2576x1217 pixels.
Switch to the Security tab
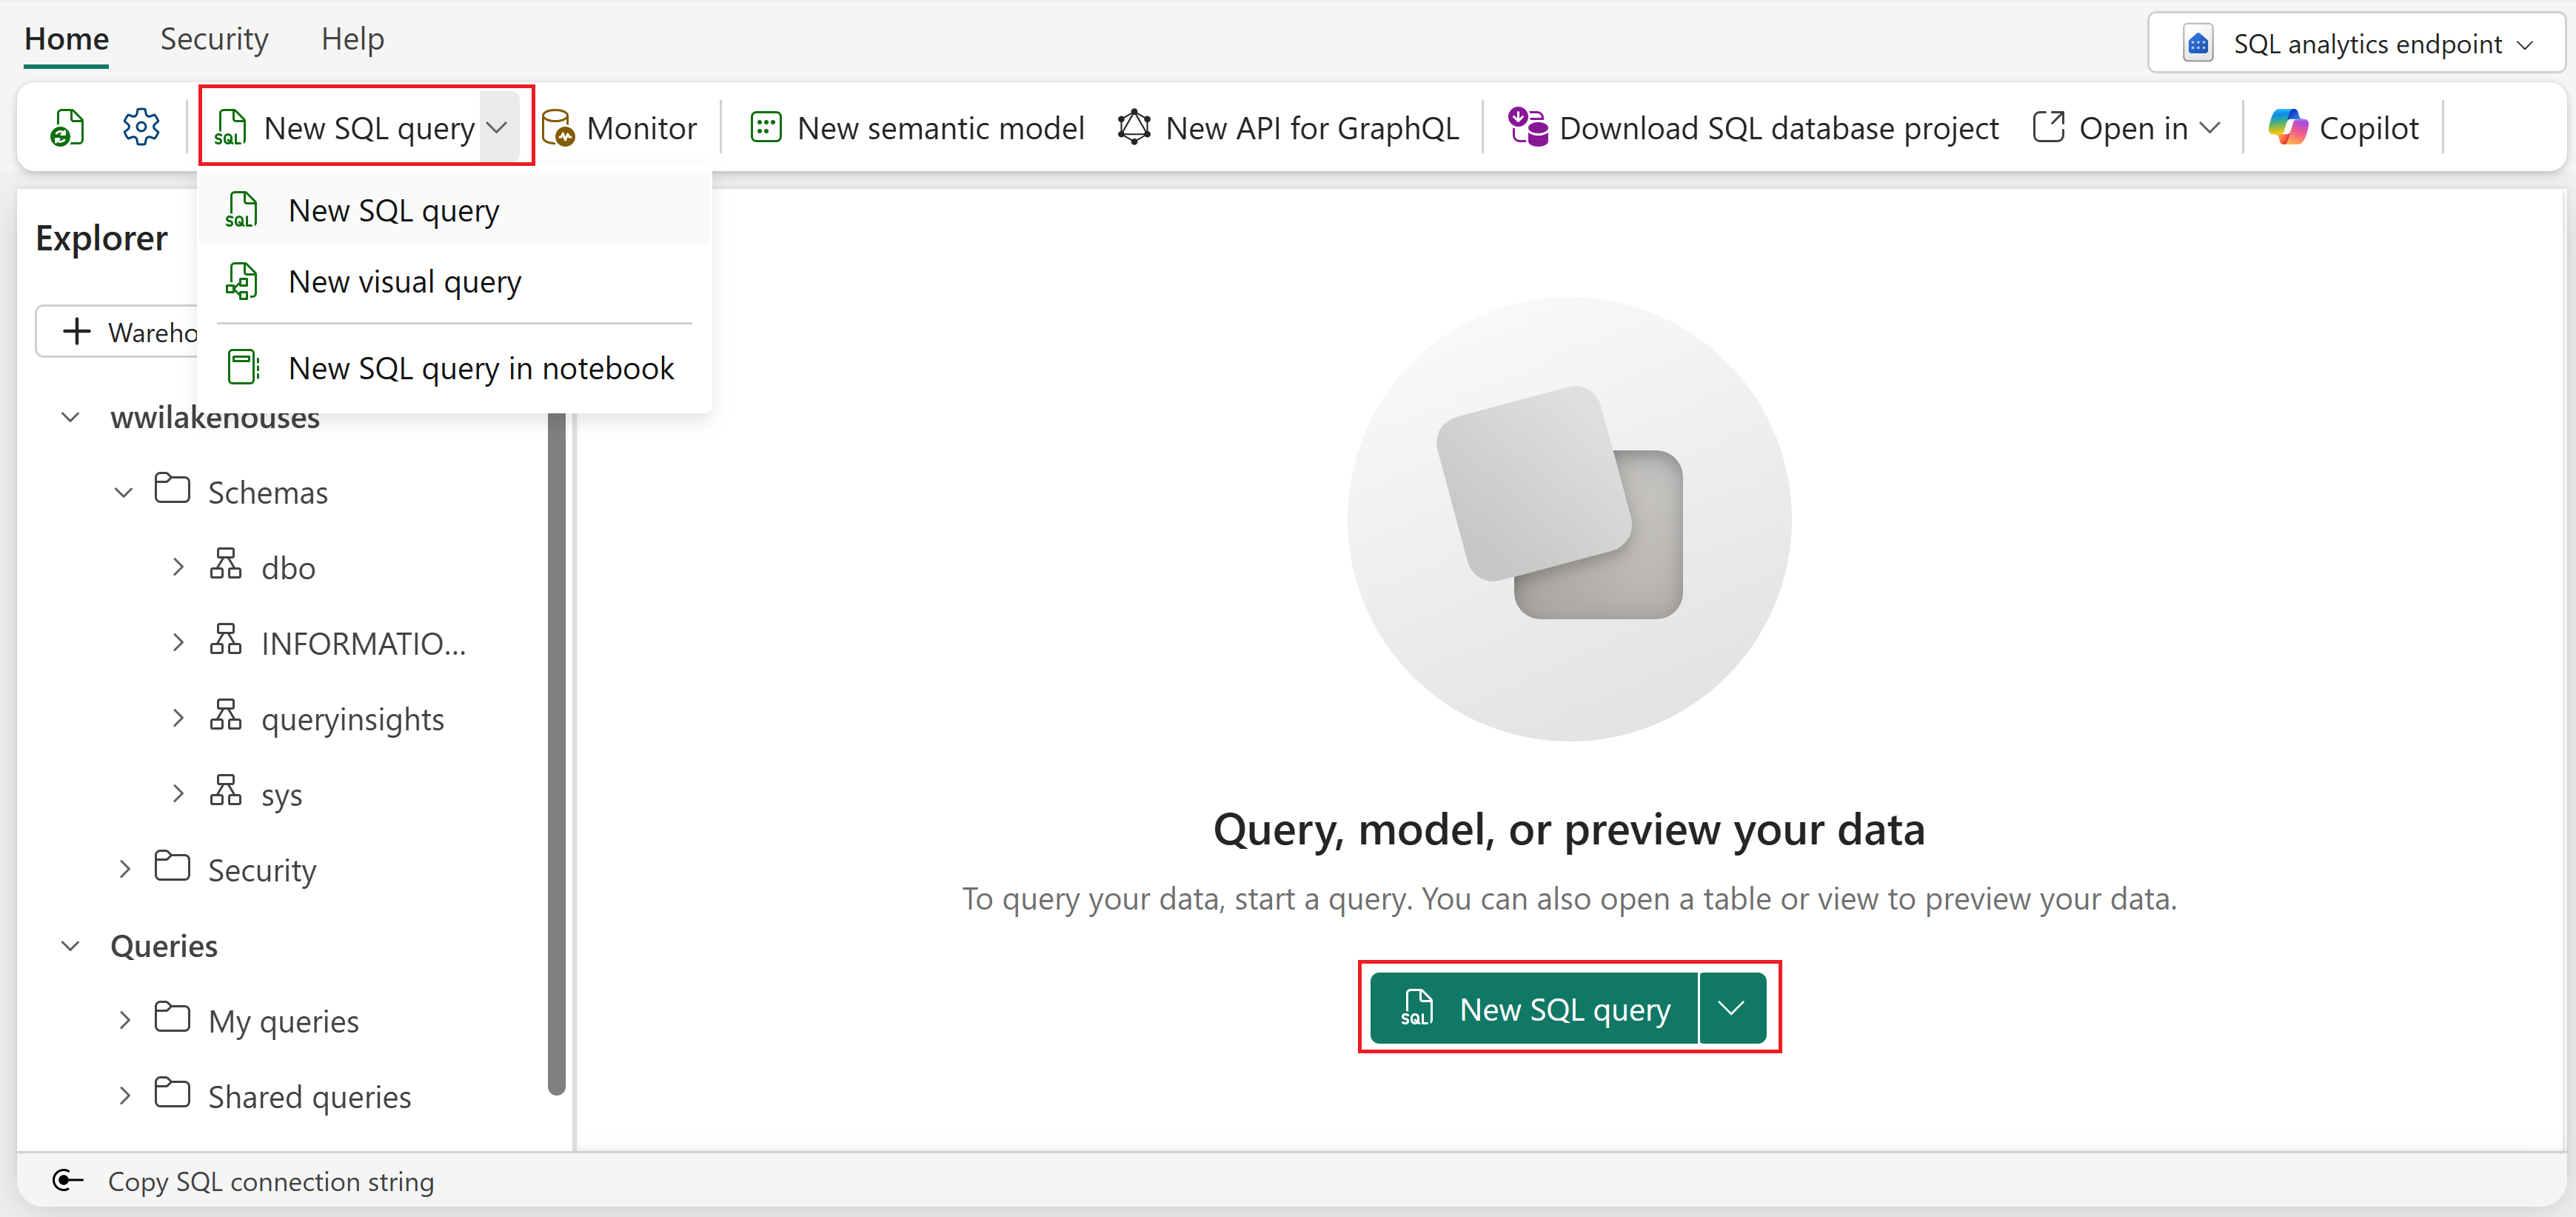coord(214,39)
